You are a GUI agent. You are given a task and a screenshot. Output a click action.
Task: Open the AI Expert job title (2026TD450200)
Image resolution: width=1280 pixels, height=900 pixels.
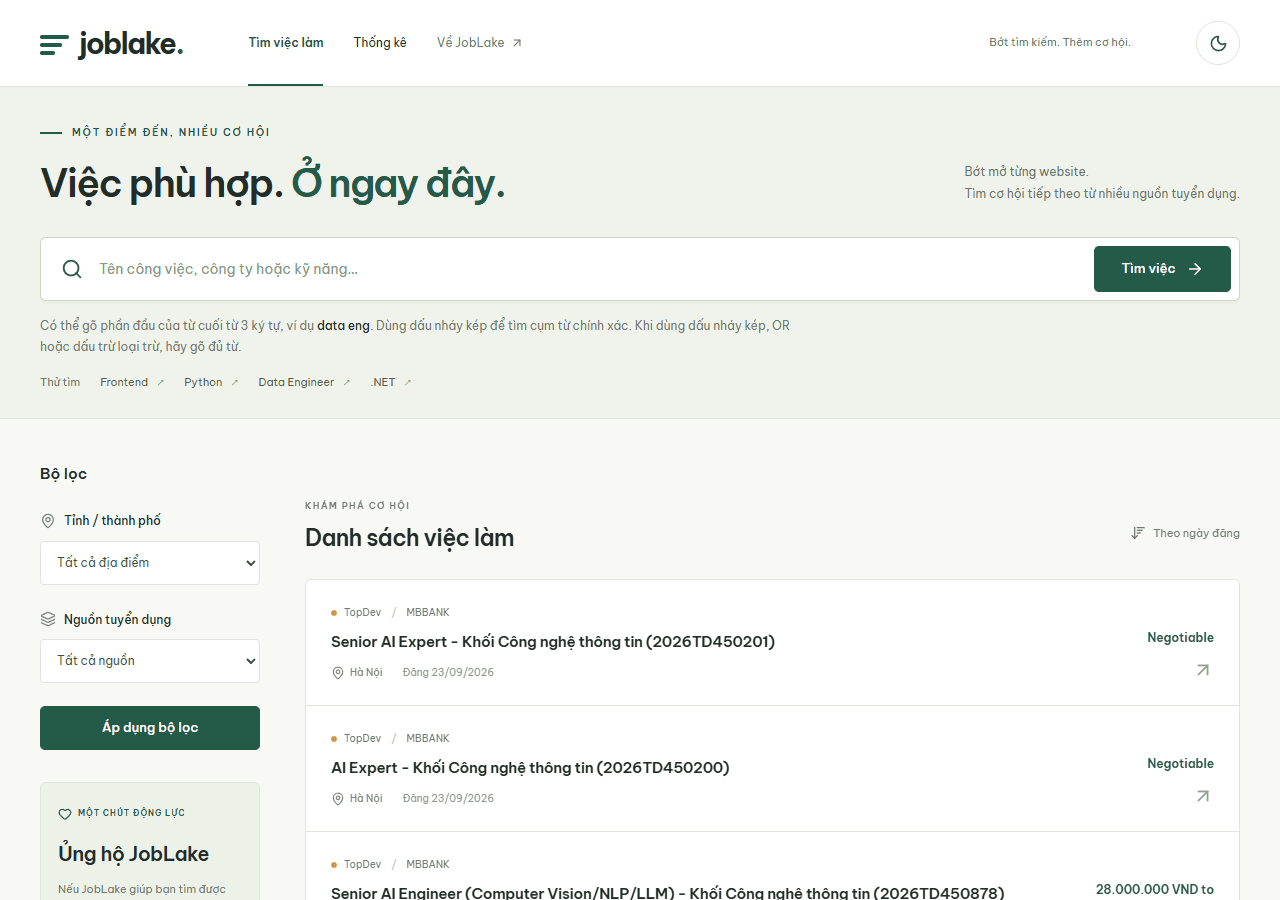(x=530, y=768)
